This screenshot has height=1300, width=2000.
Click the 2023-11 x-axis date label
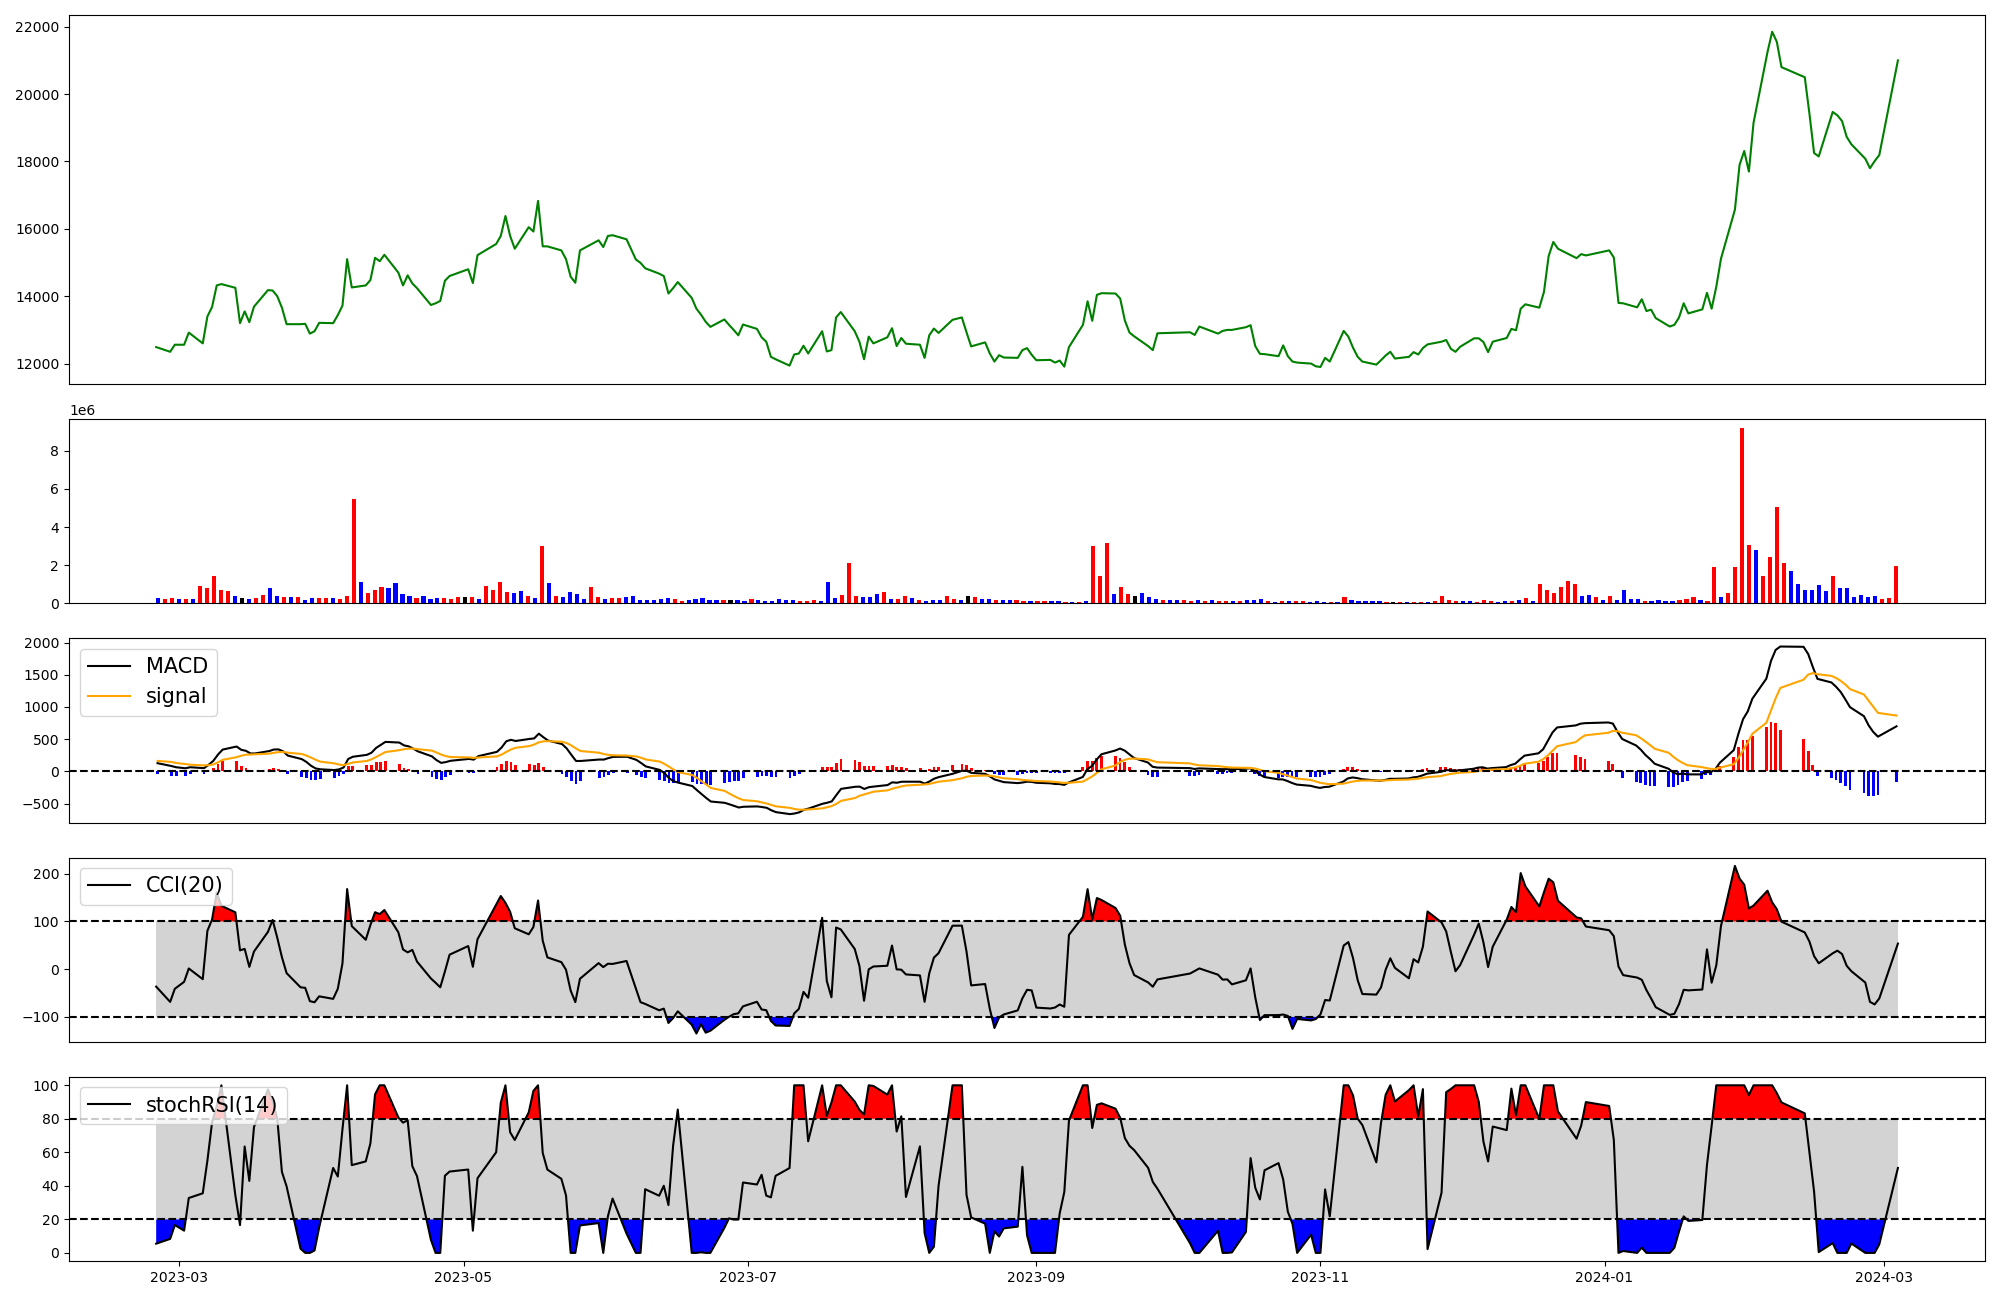tap(1320, 1277)
